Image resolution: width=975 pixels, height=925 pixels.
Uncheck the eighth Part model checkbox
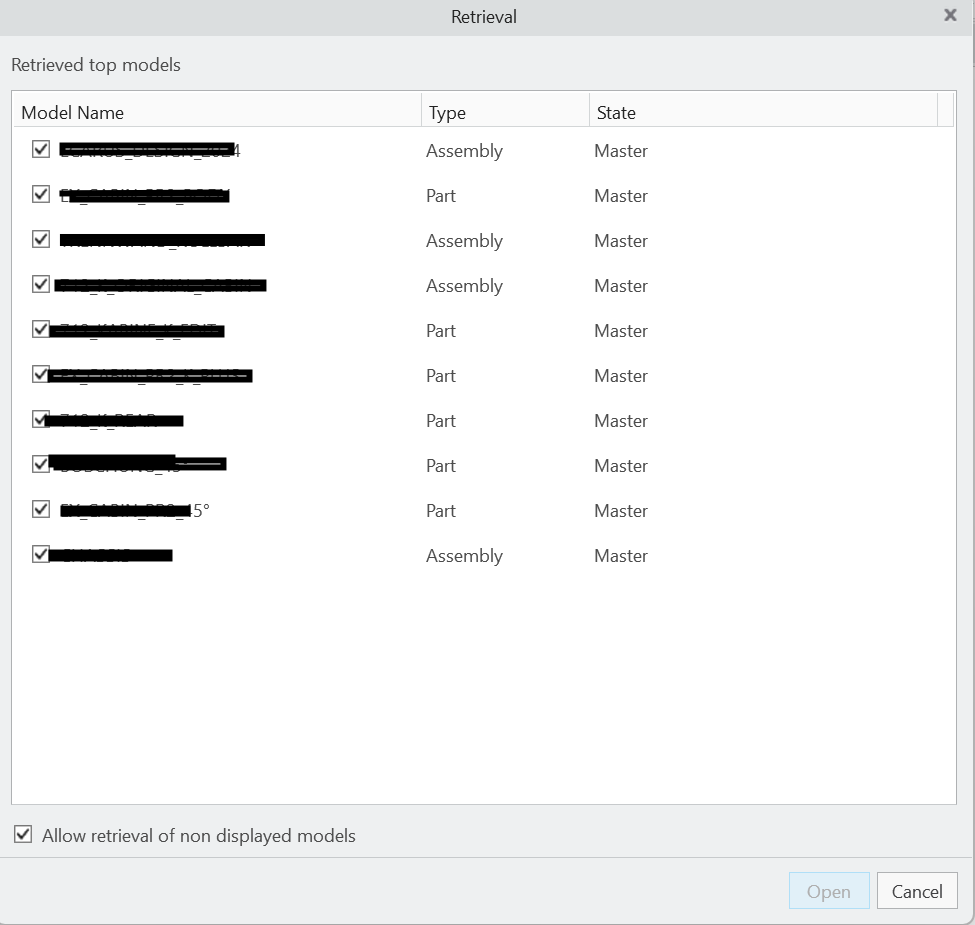pyautogui.click(x=40, y=463)
